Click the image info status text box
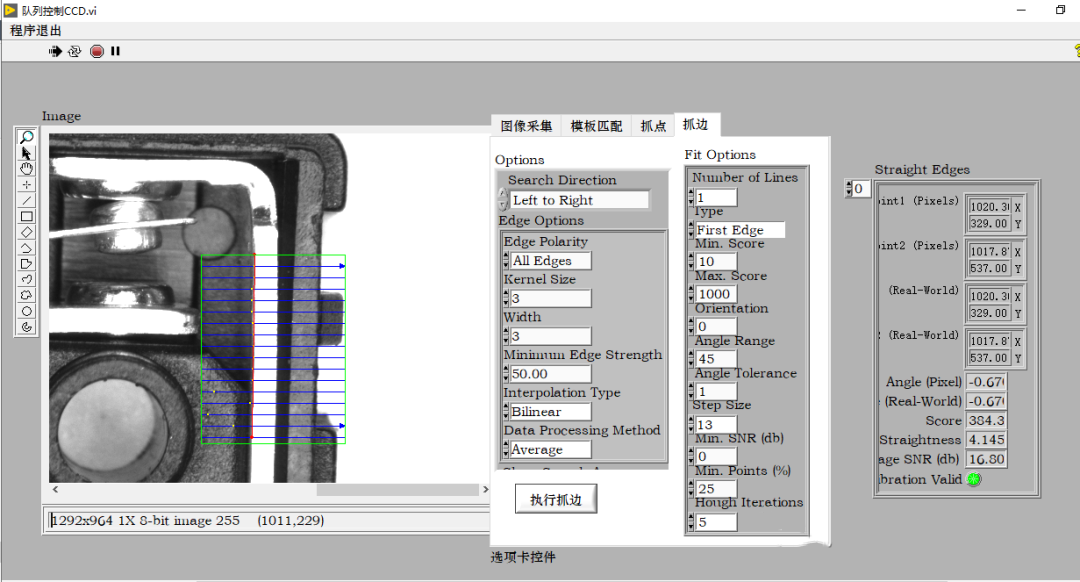The width and height of the screenshot is (1080, 582). tap(269, 521)
